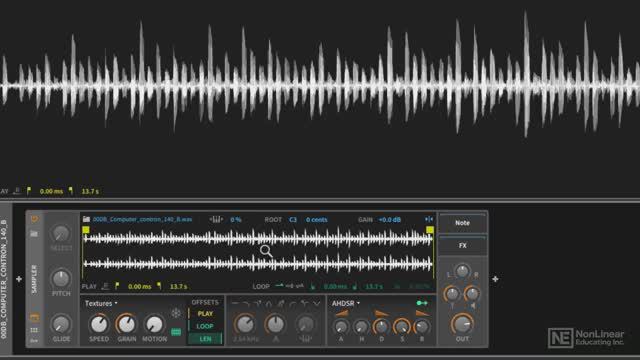Adjust the SPEED knob

coord(99,324)
